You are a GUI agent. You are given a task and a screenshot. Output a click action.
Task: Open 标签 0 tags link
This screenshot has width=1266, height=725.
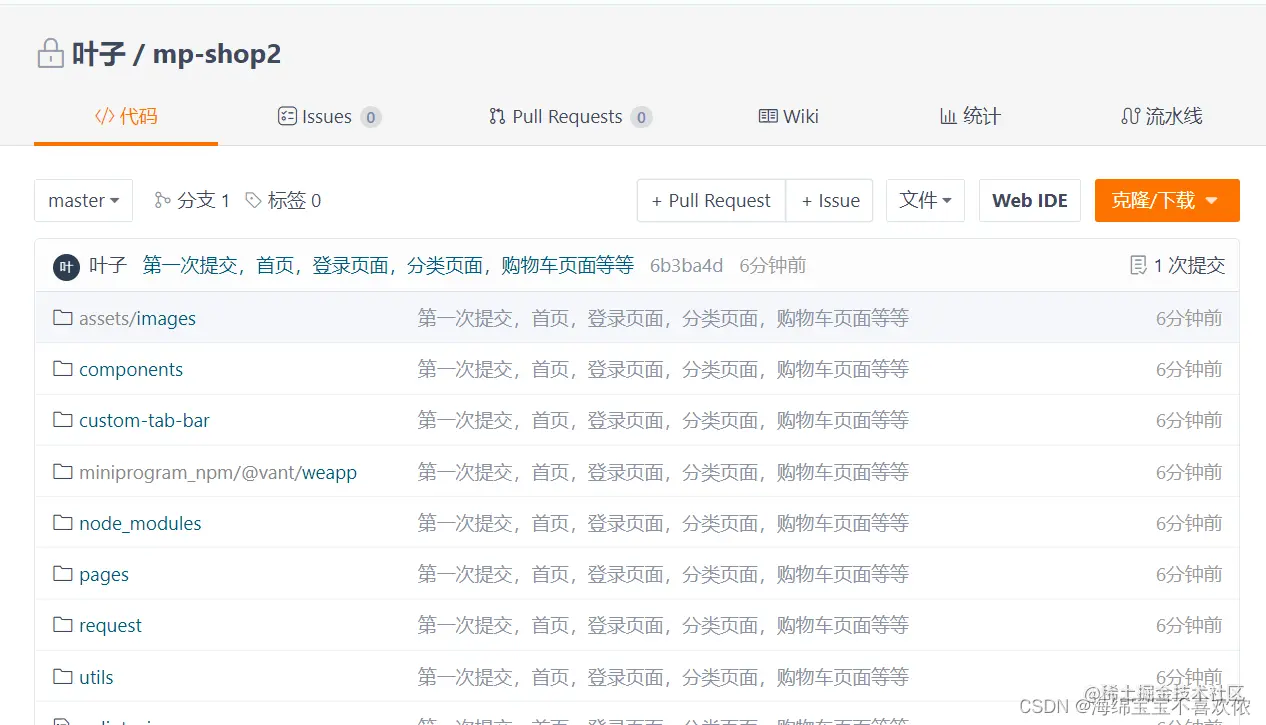(x=283, y=200)
